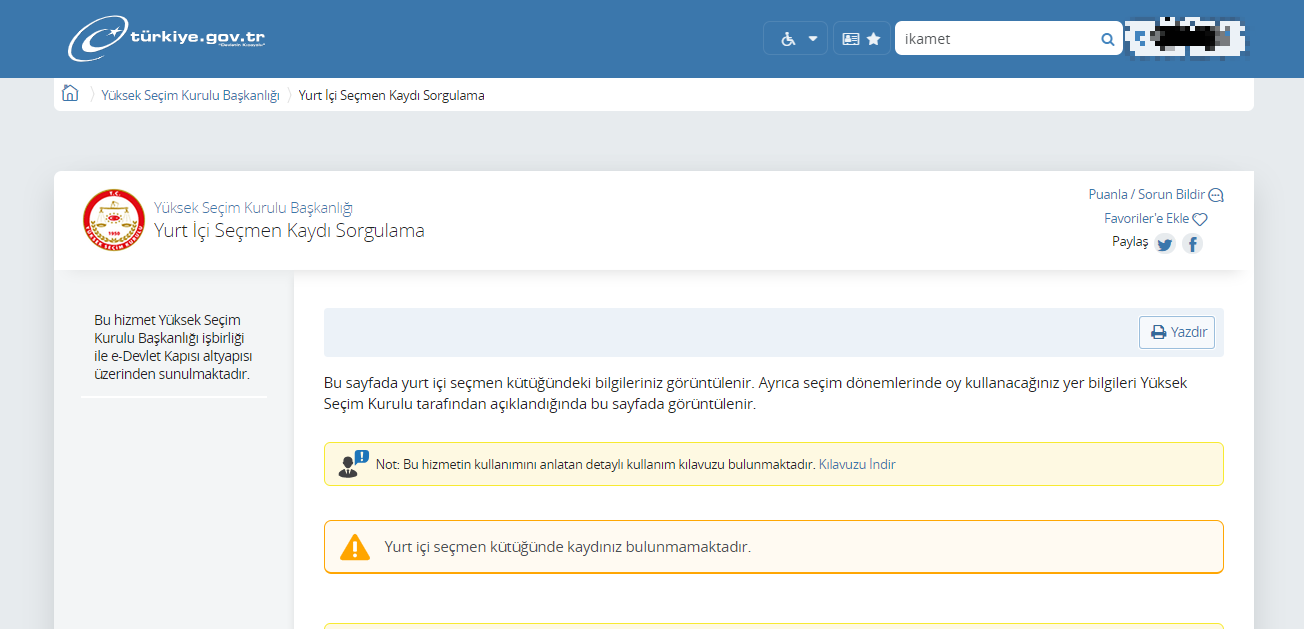Share the page on Facebook

click(1192, 243)
